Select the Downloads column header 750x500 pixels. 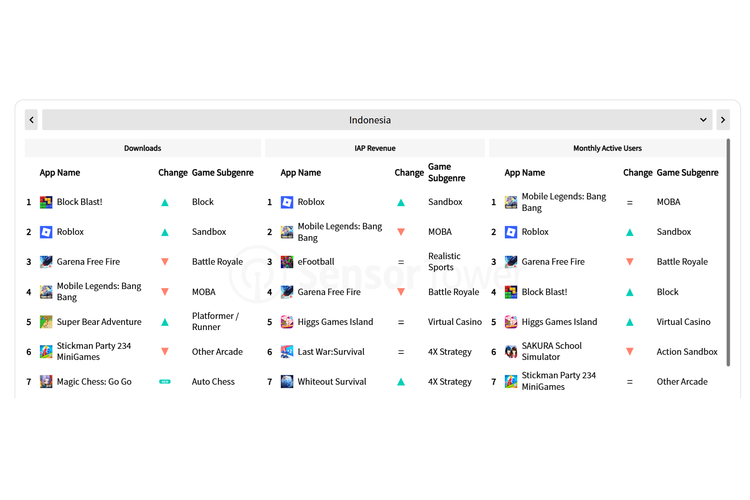(x=143, y=148)
